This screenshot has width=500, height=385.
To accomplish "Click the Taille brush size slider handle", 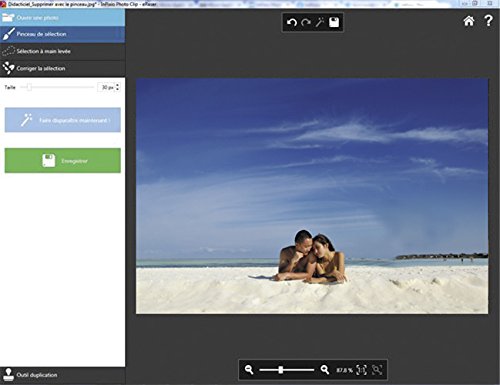I will click(x=29, y=87).
